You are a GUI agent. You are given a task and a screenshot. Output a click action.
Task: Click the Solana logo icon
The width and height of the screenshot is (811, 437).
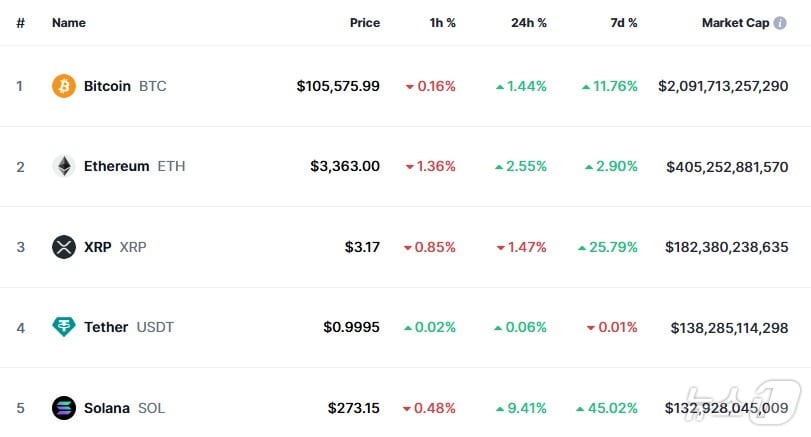[x=64, y=408]
